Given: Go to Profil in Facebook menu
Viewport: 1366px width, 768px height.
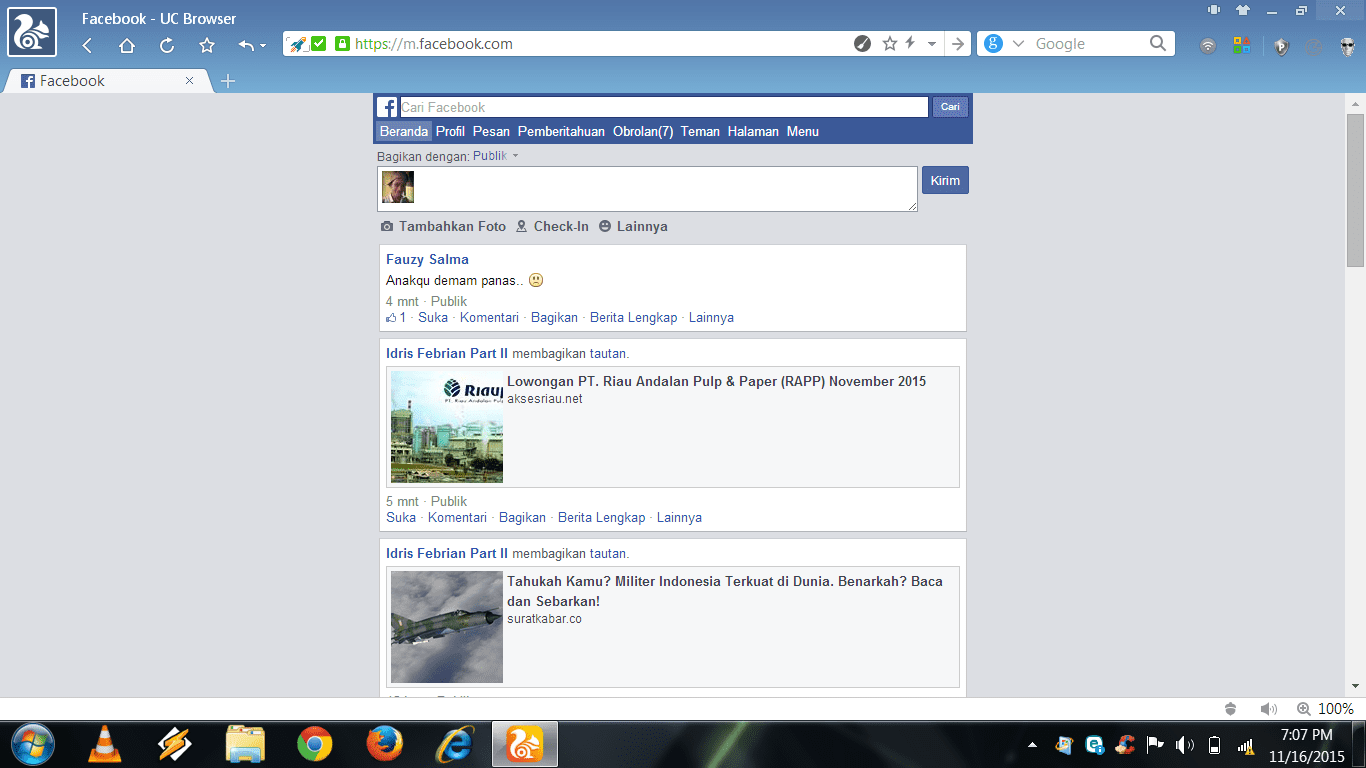Looking at the screenshot, I should point(451,131).
